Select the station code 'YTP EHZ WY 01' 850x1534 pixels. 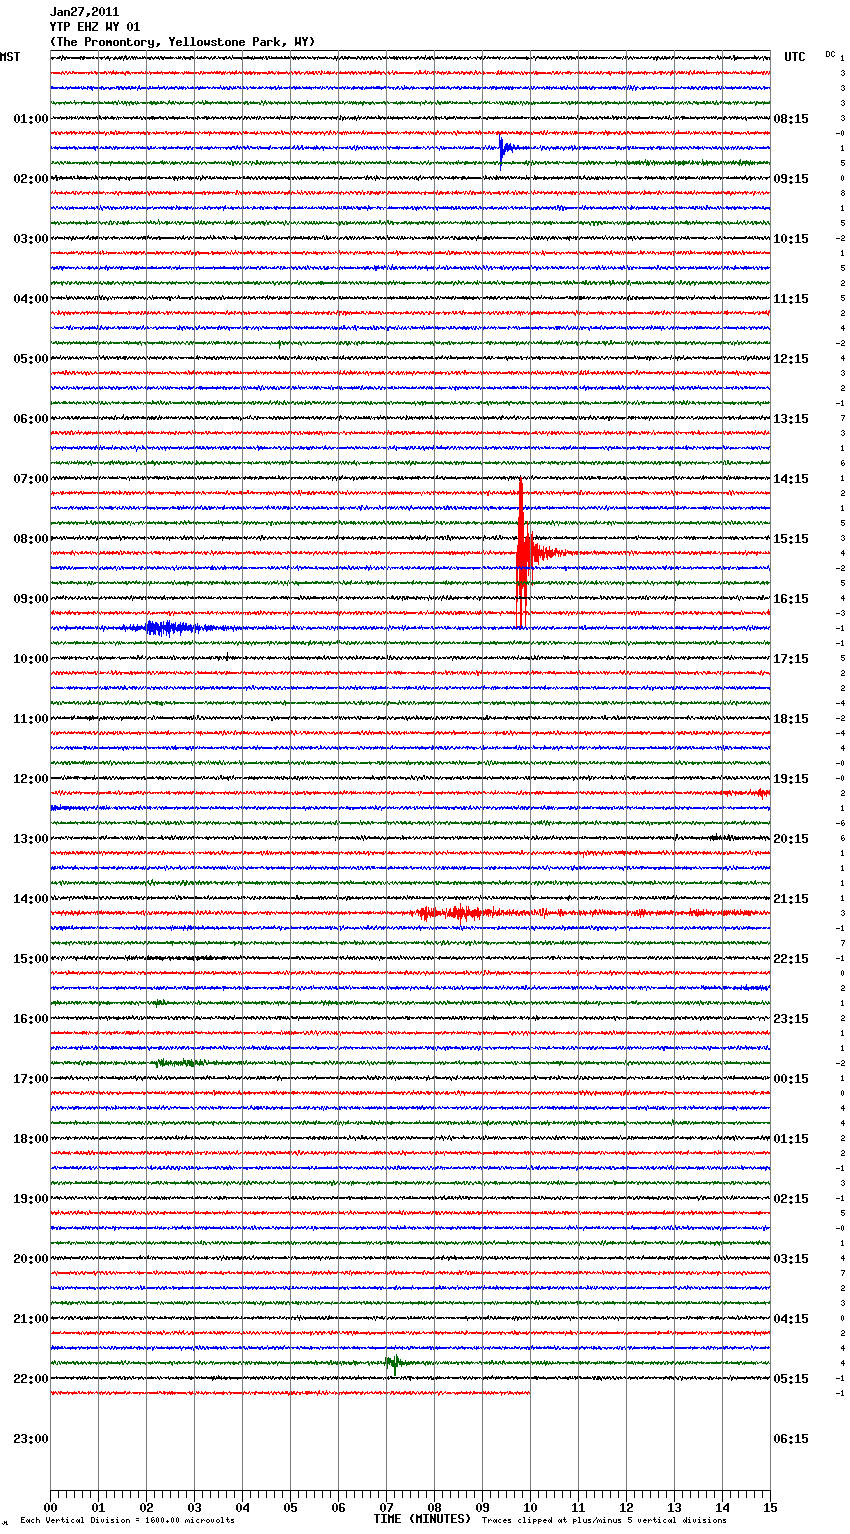[x=95, y=27]
